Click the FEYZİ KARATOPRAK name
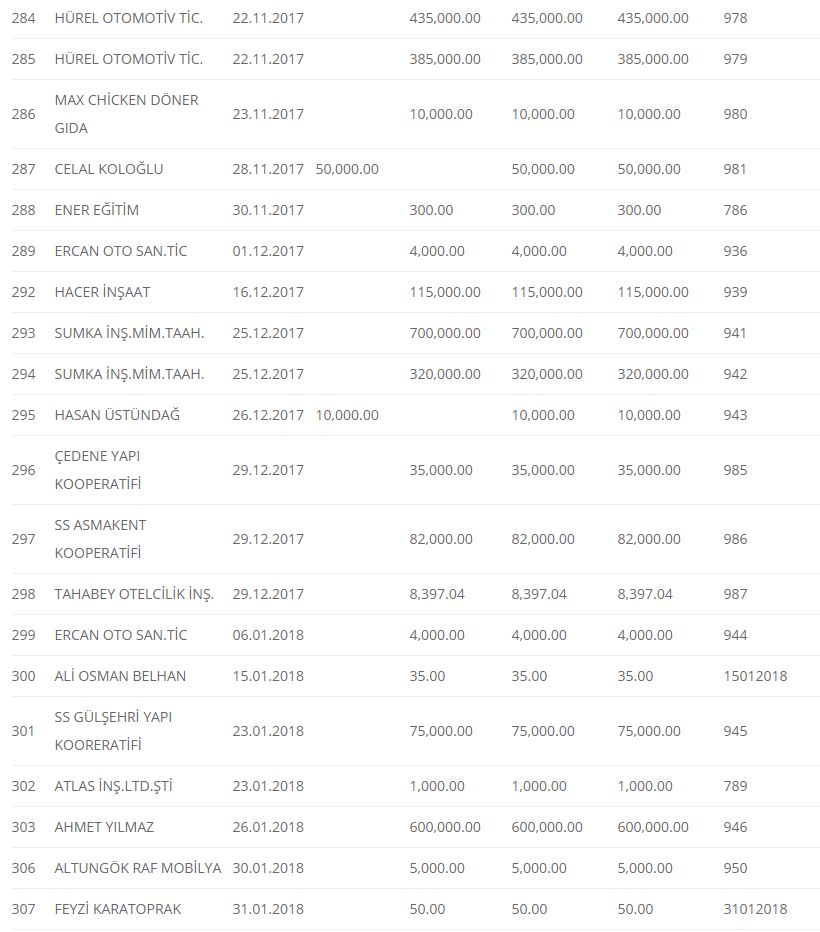Viewport: 820px width, 932px height. [118, 909]
